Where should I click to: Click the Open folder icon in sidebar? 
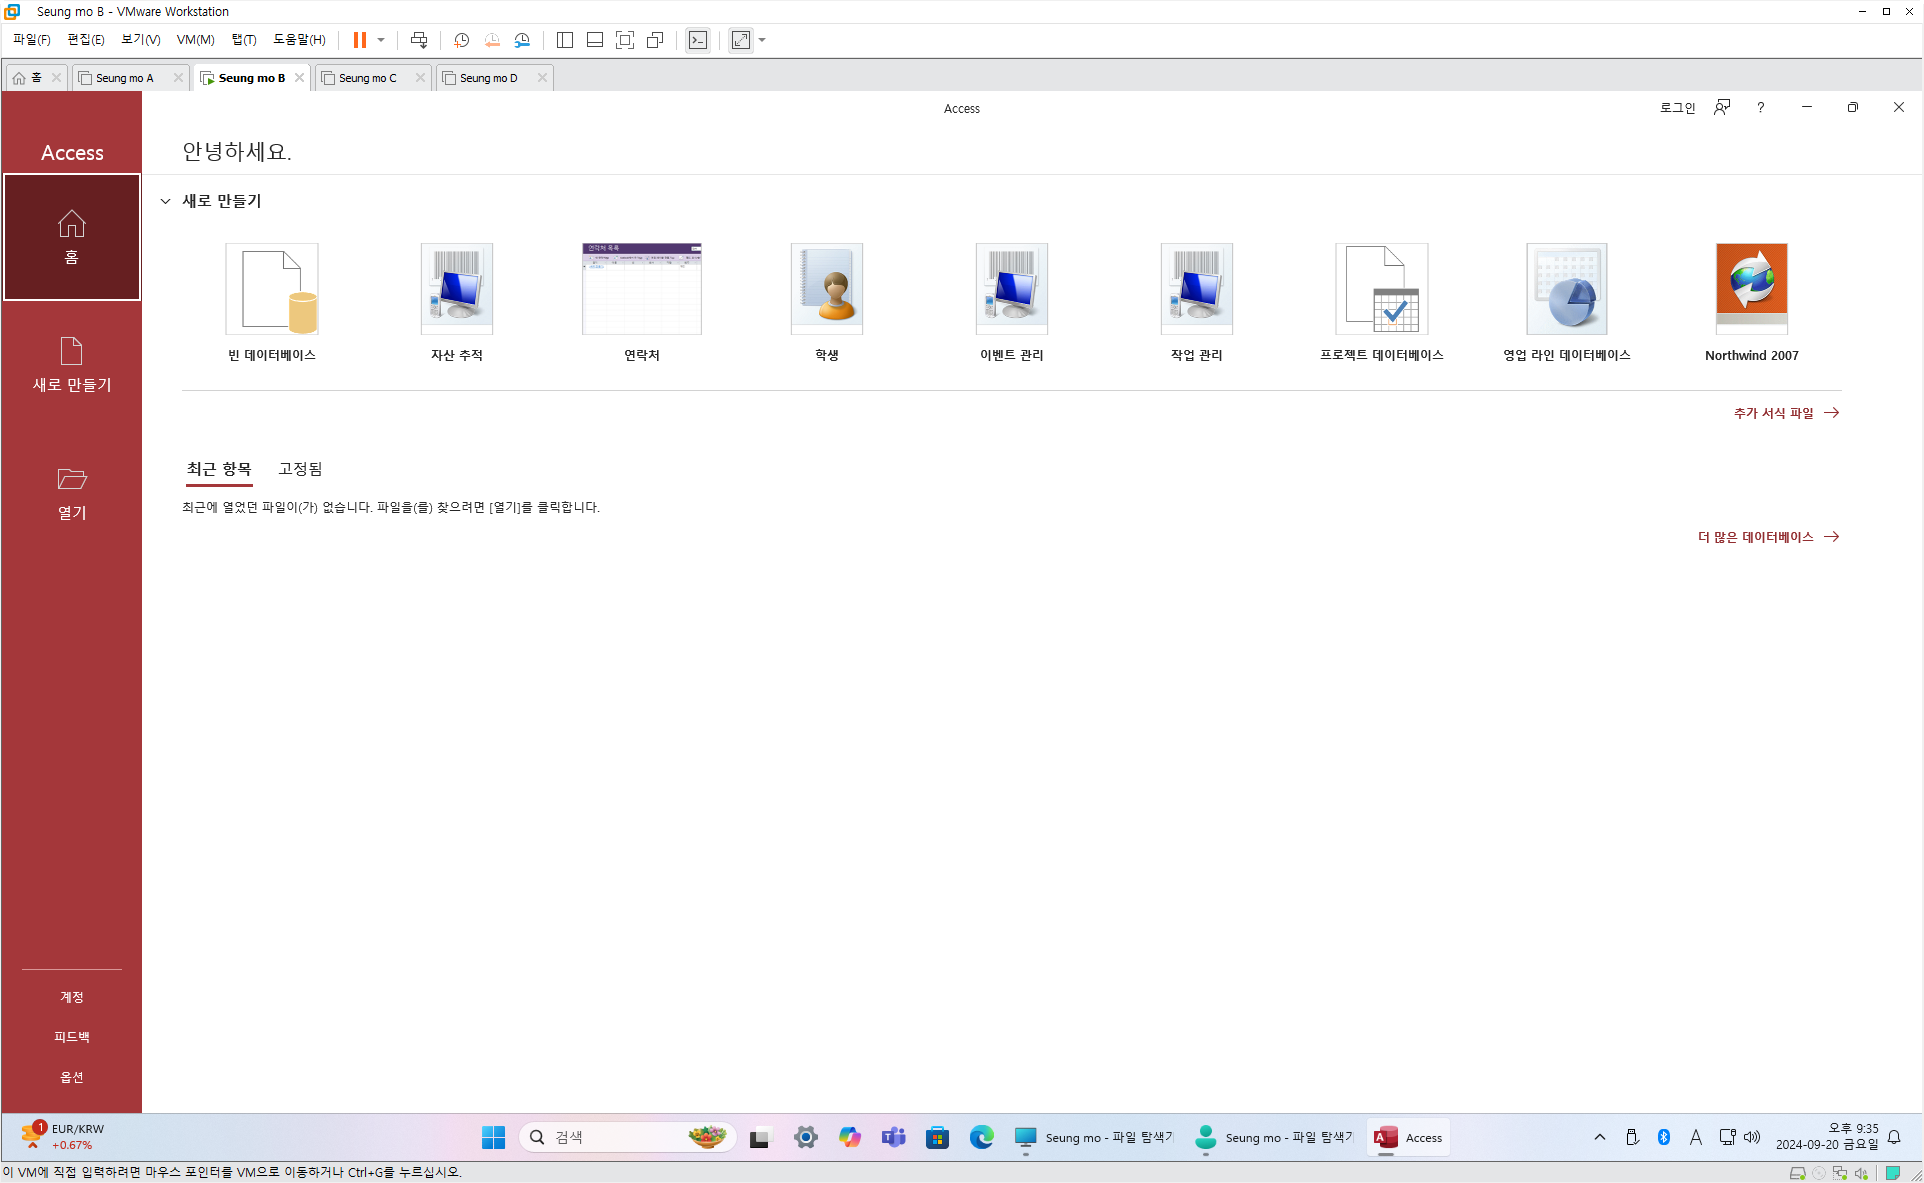[72, 479]
